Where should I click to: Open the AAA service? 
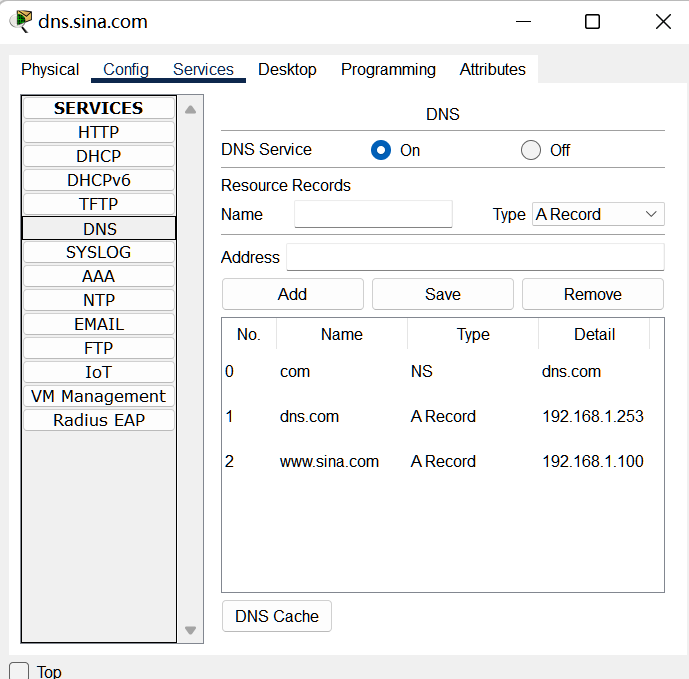click(99, 276)
